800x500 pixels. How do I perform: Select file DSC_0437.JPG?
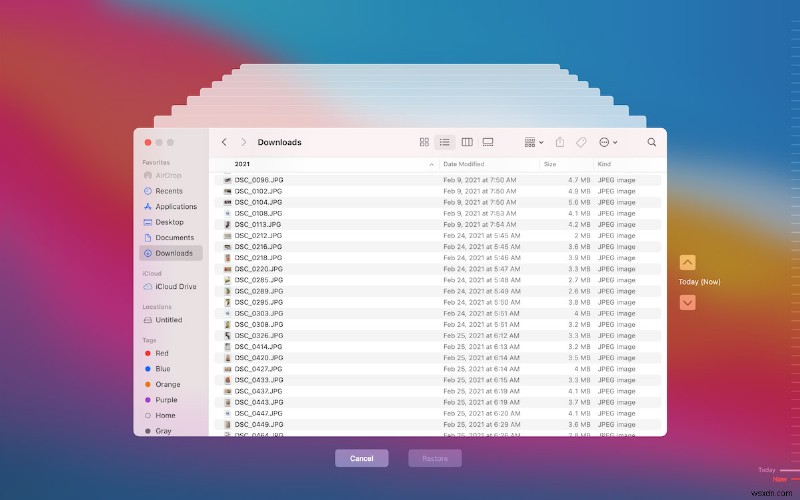click(438, 391)
